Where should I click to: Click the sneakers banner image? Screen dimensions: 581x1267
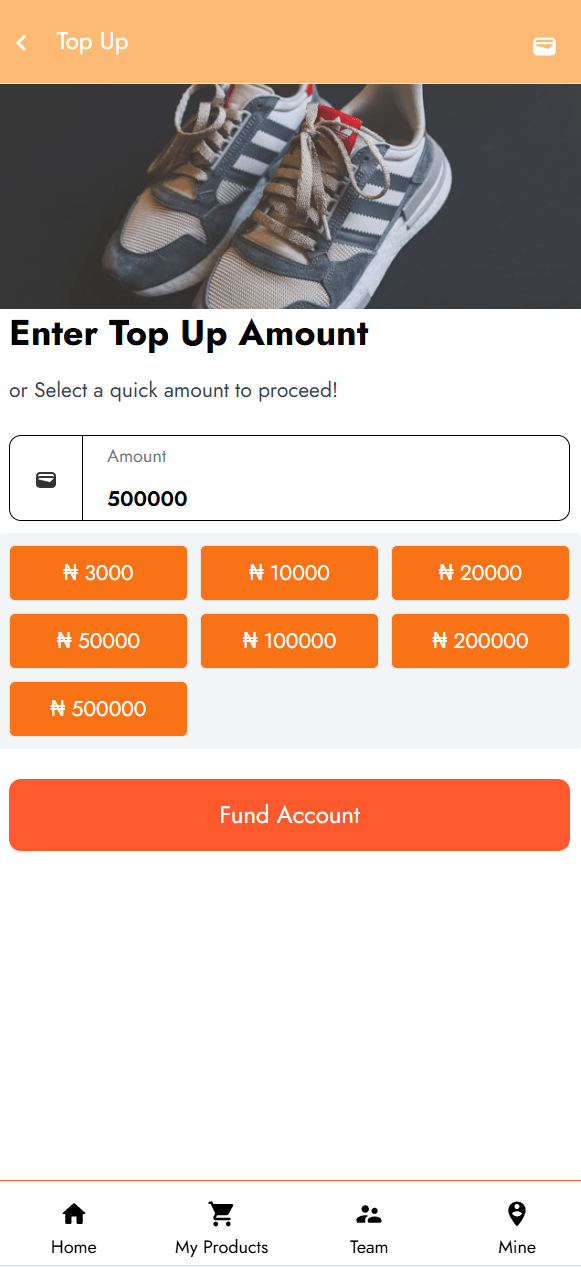pos(290,196)
